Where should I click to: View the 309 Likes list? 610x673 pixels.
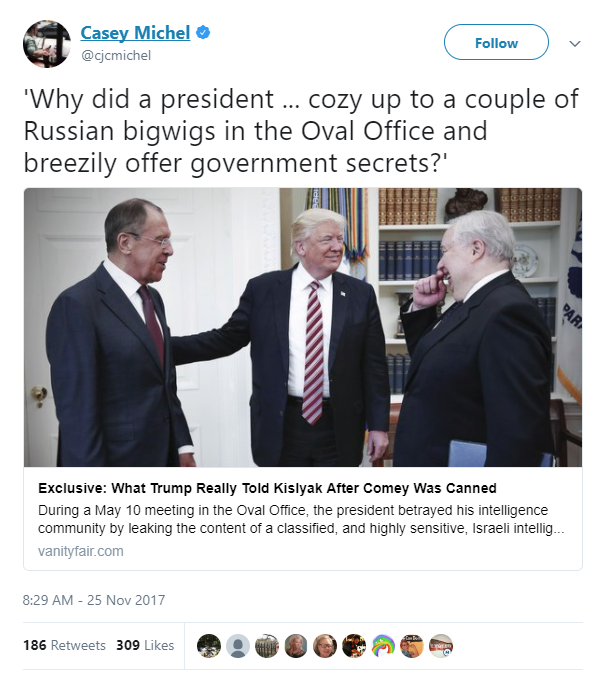pyautogui.click(x=145, y=645)
